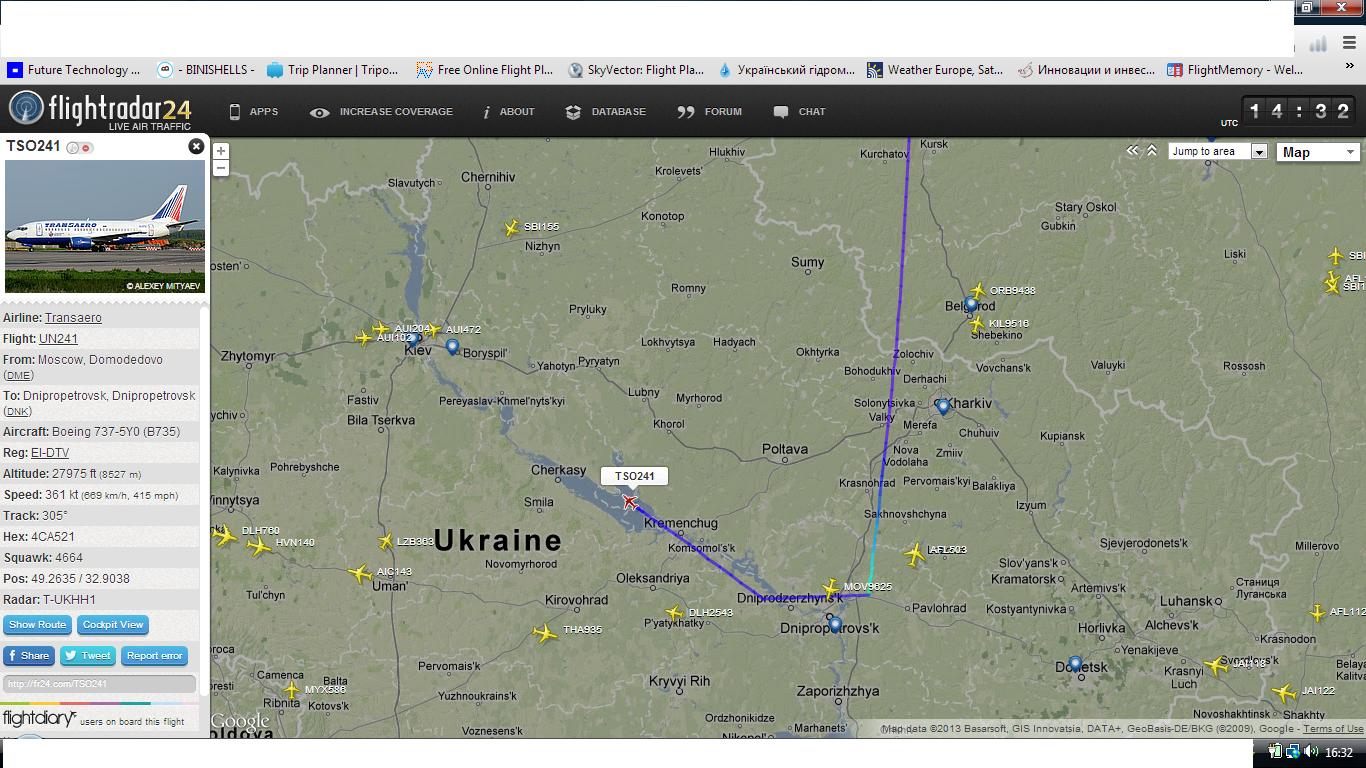1366x768 pixels.
Task: Click the Show Route button
Action: coord(37,625)
